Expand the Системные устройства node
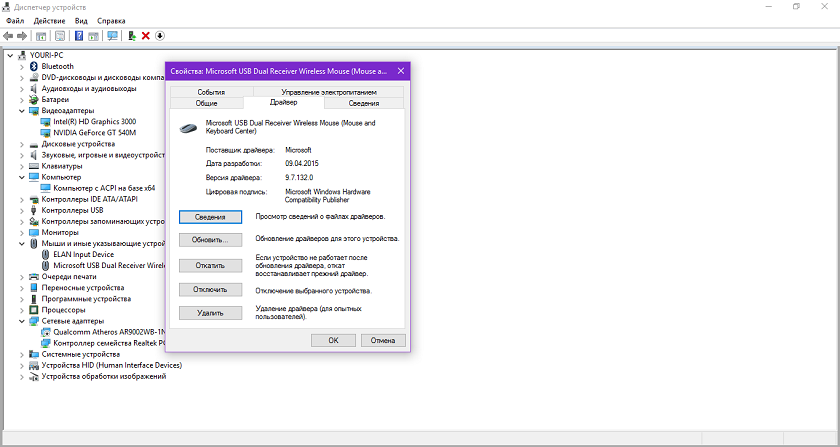 coord(21,355)
